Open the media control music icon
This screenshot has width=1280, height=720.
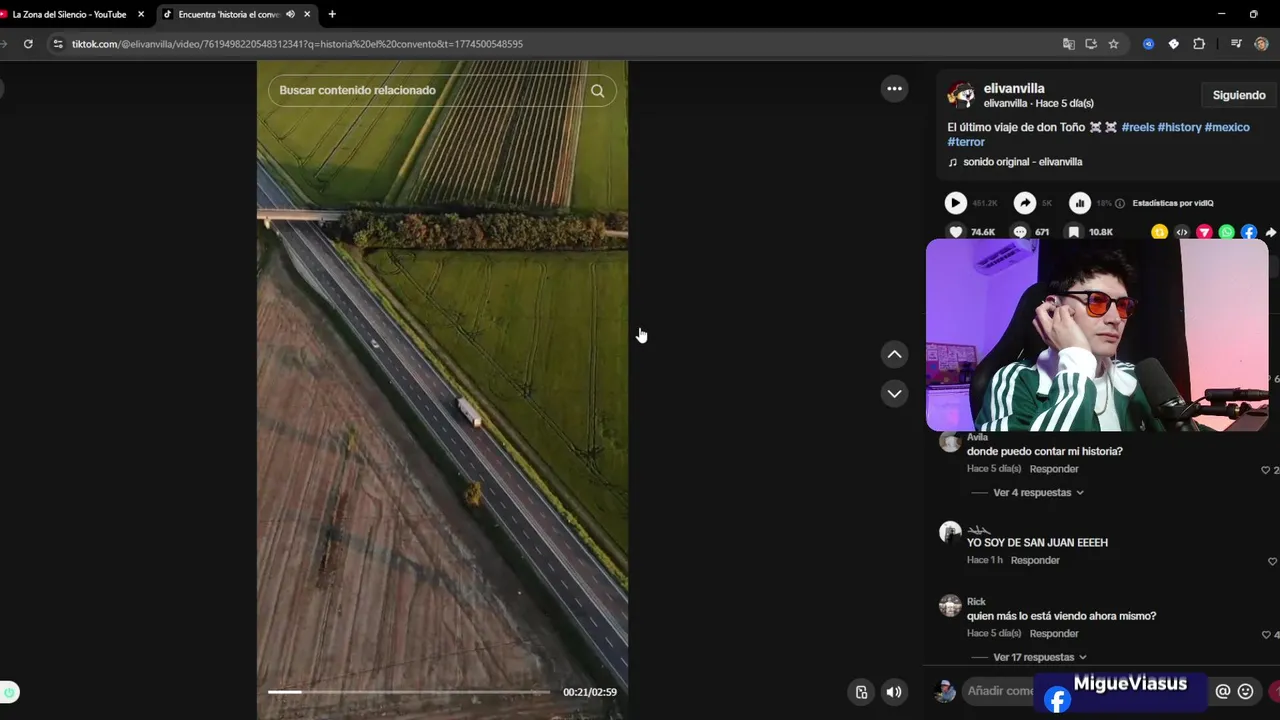[1236, 44]
